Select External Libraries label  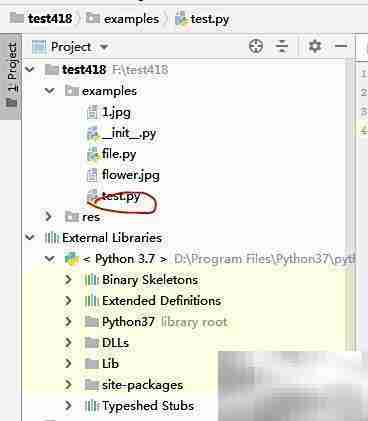tap(112, 238)
